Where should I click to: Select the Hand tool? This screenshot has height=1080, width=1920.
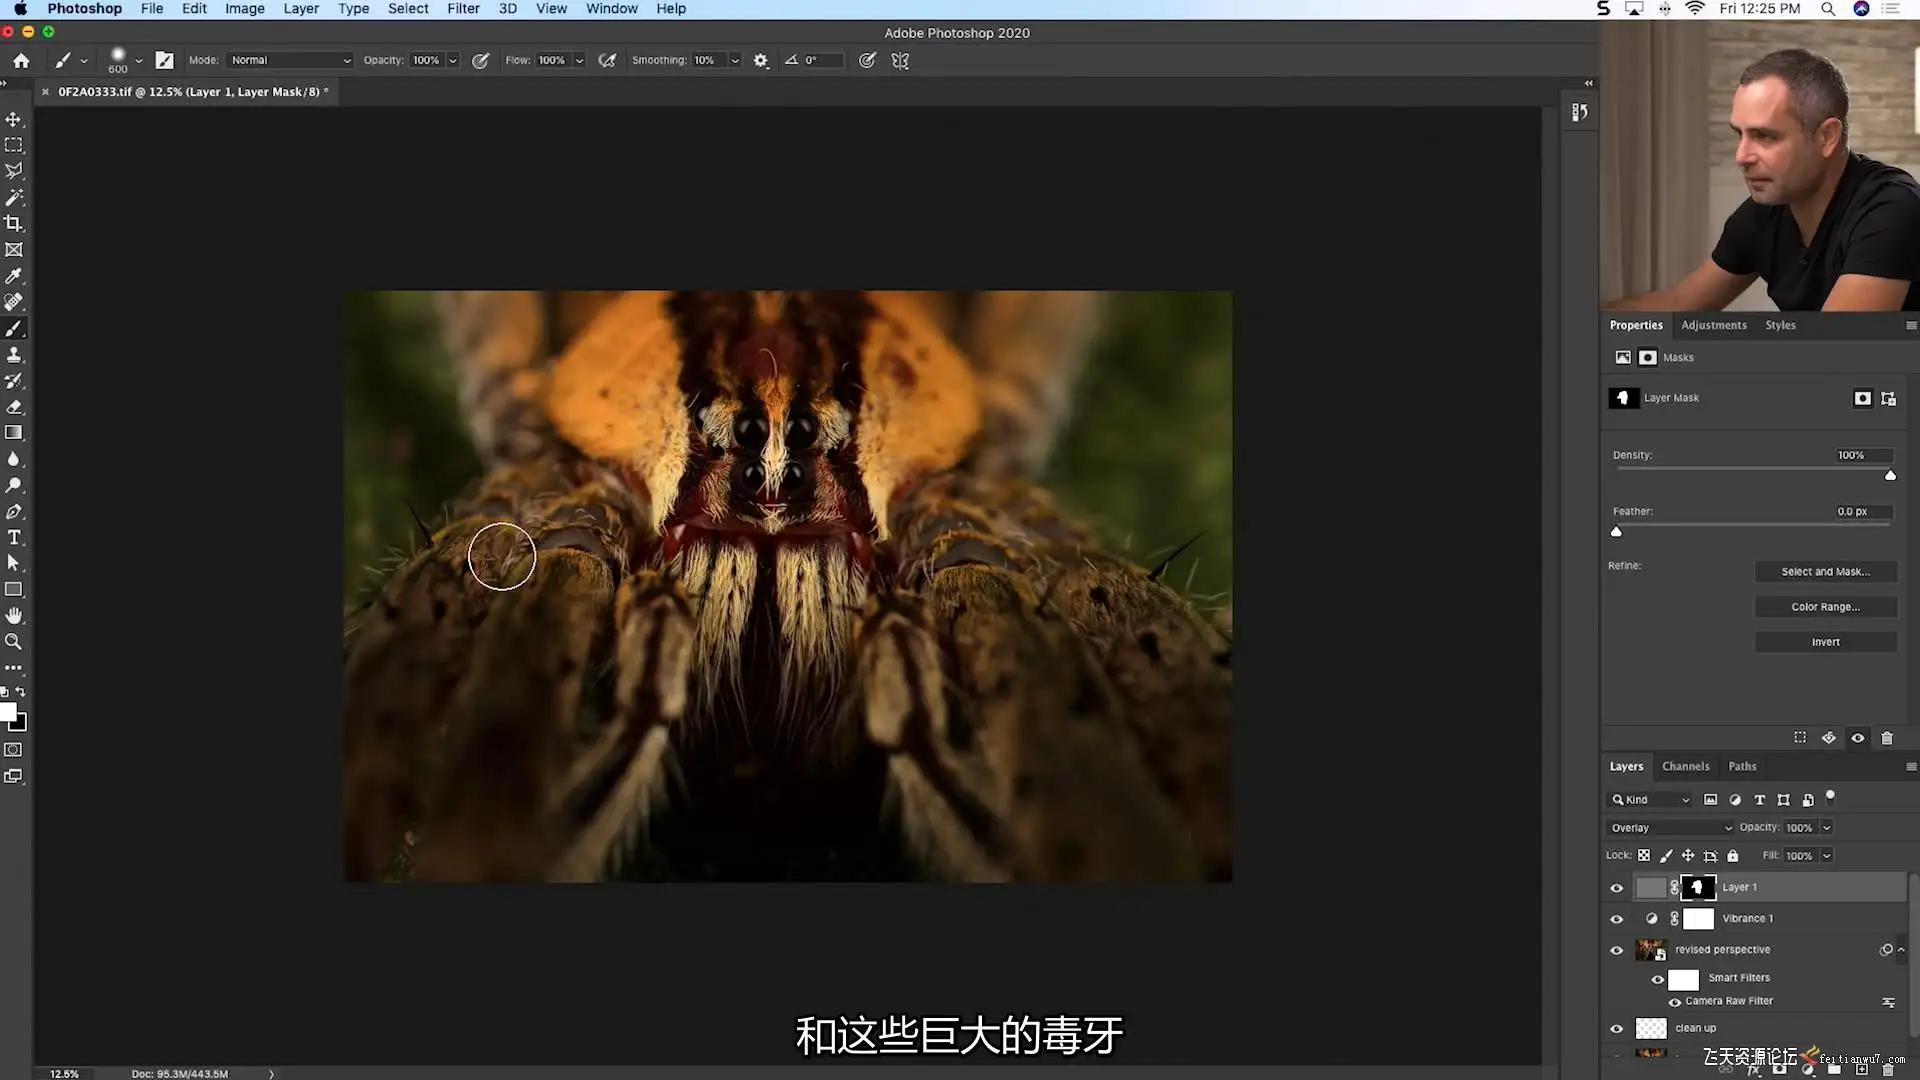(14, 616)
